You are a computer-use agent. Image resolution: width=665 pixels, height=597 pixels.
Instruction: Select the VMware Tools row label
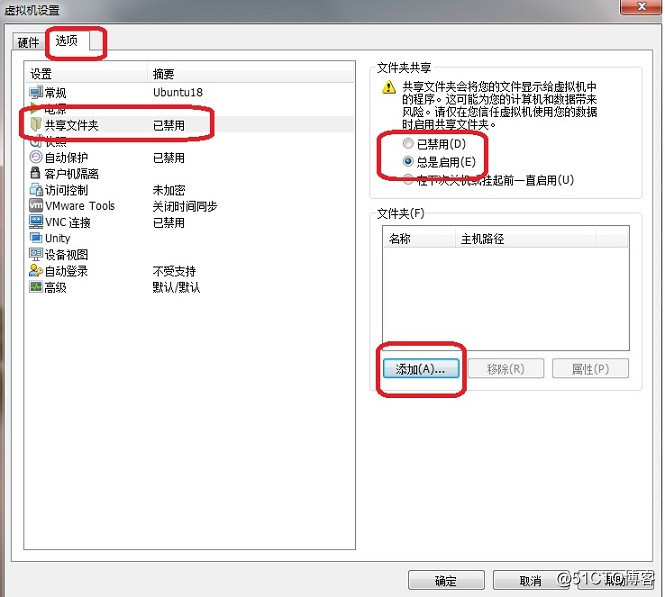[80, 206]
